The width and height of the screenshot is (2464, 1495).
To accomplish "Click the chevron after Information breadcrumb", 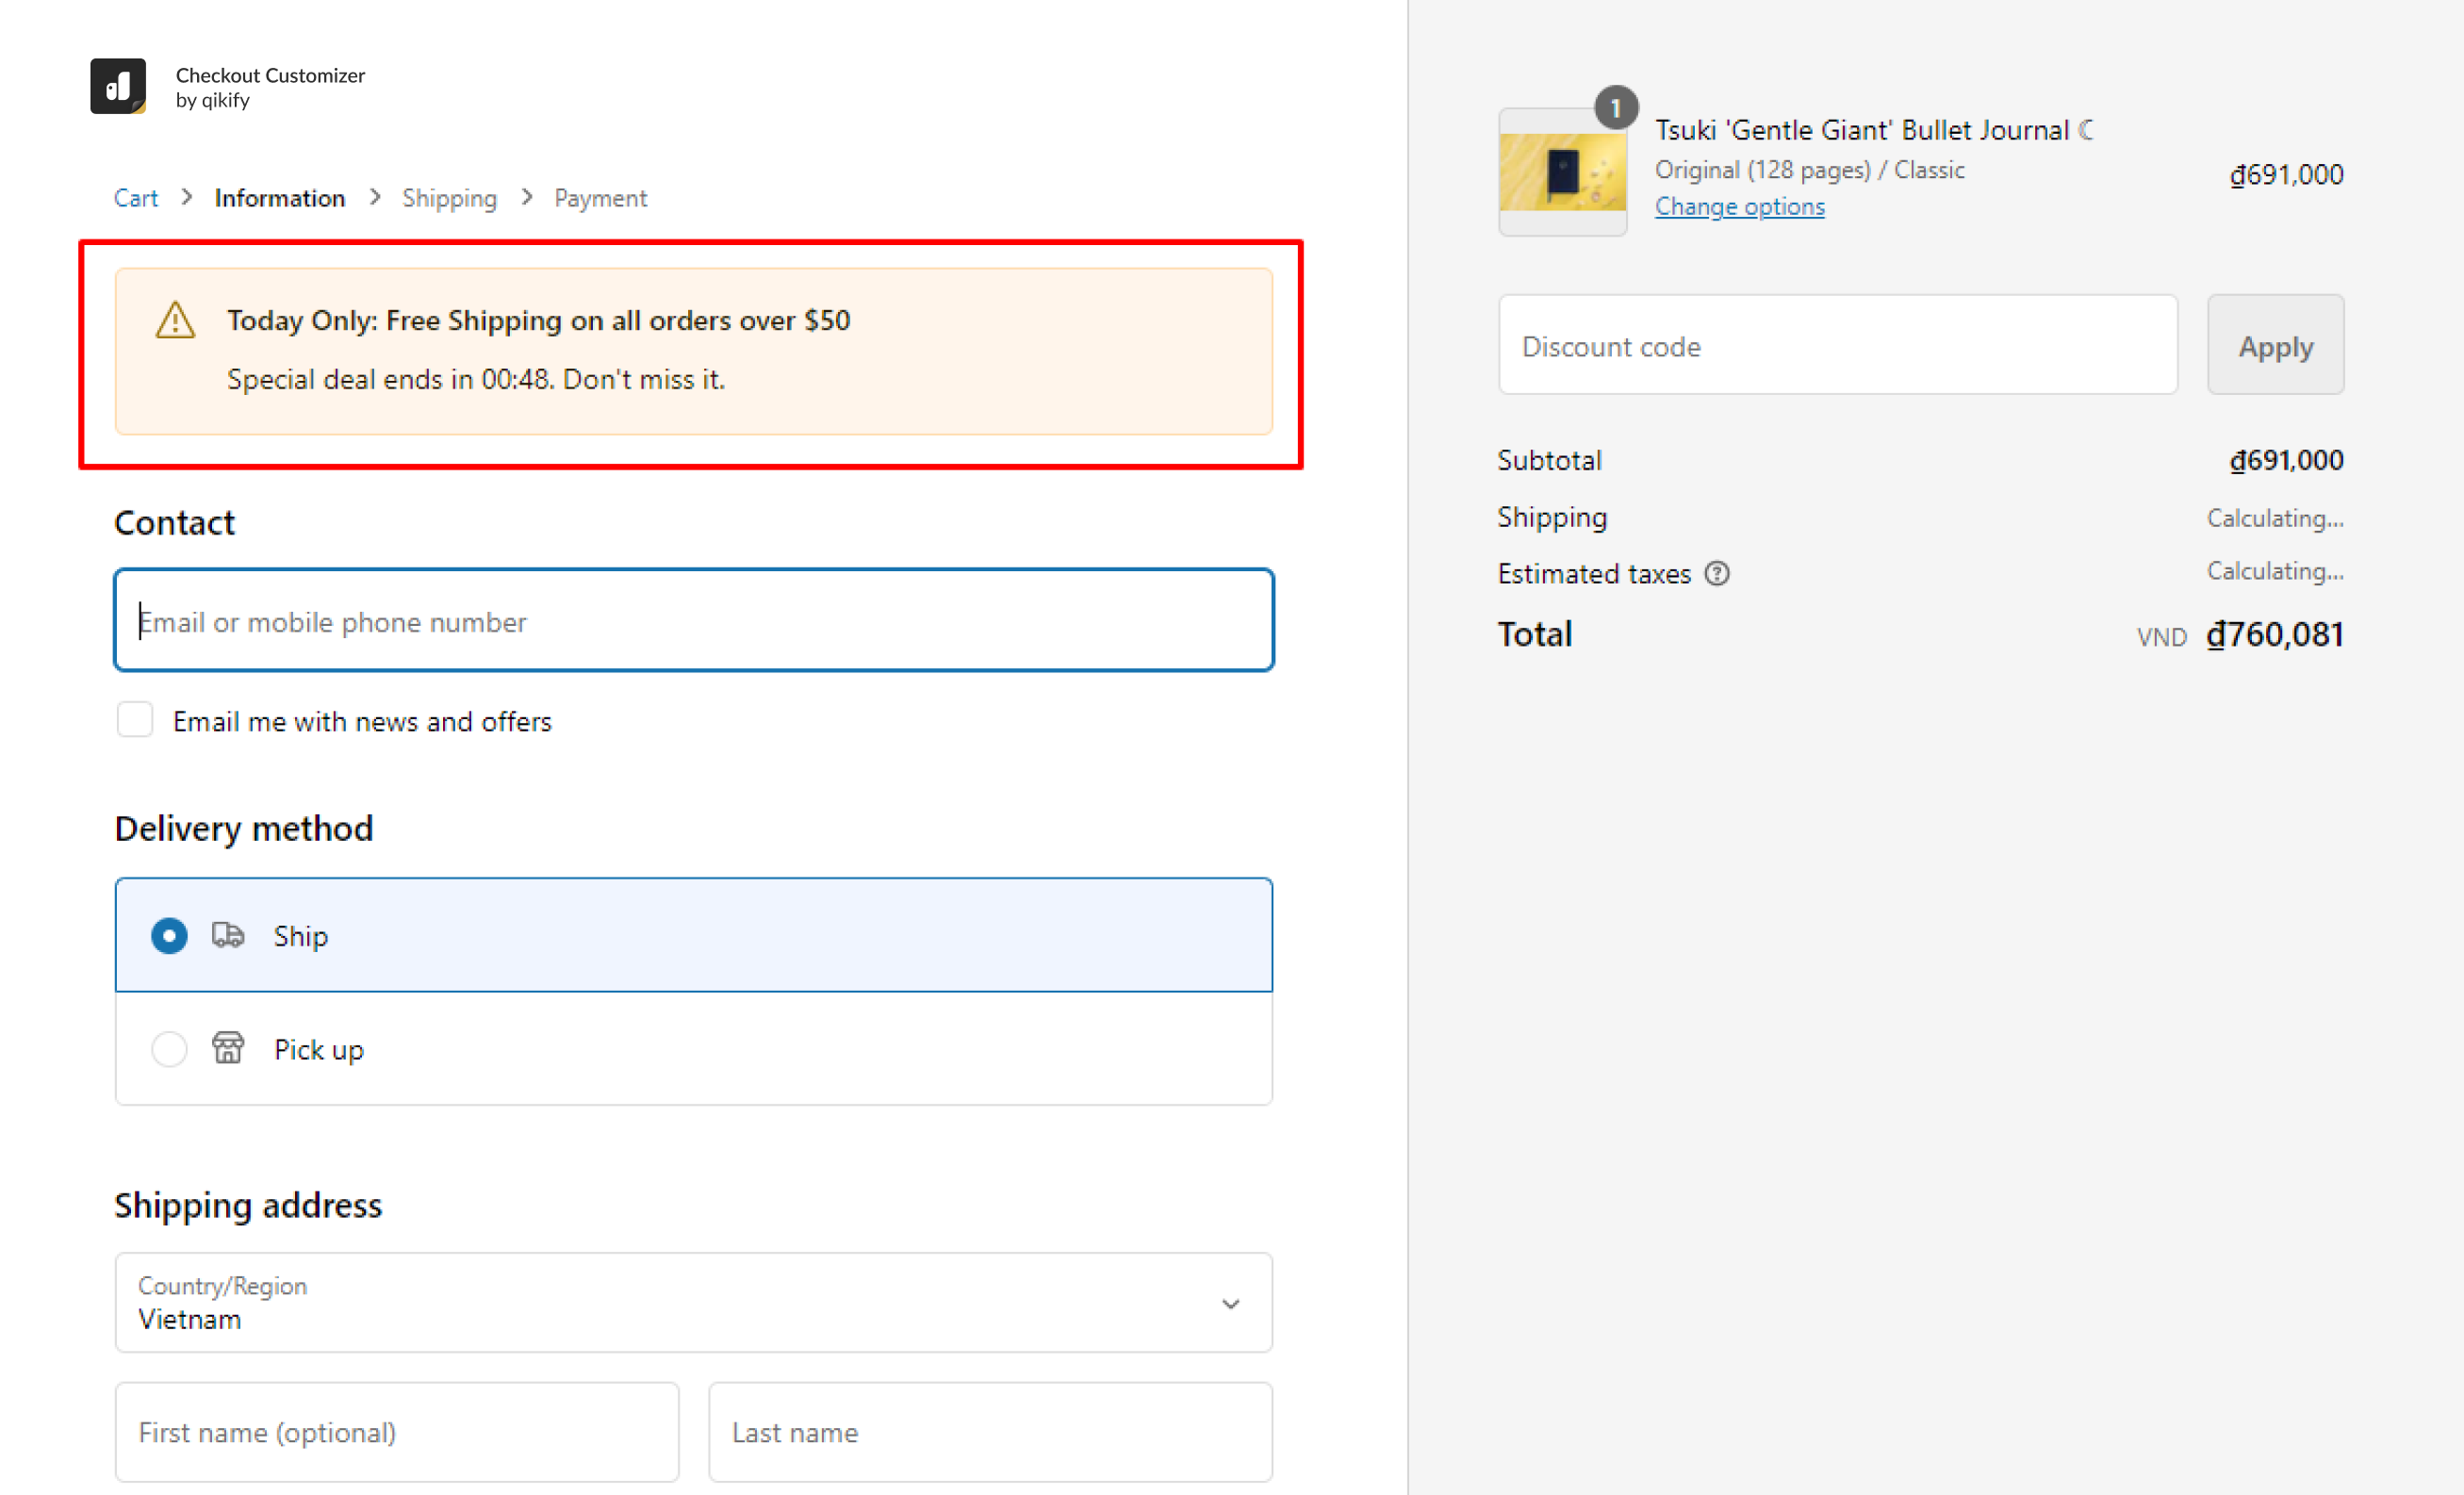I will pos(375,197).
